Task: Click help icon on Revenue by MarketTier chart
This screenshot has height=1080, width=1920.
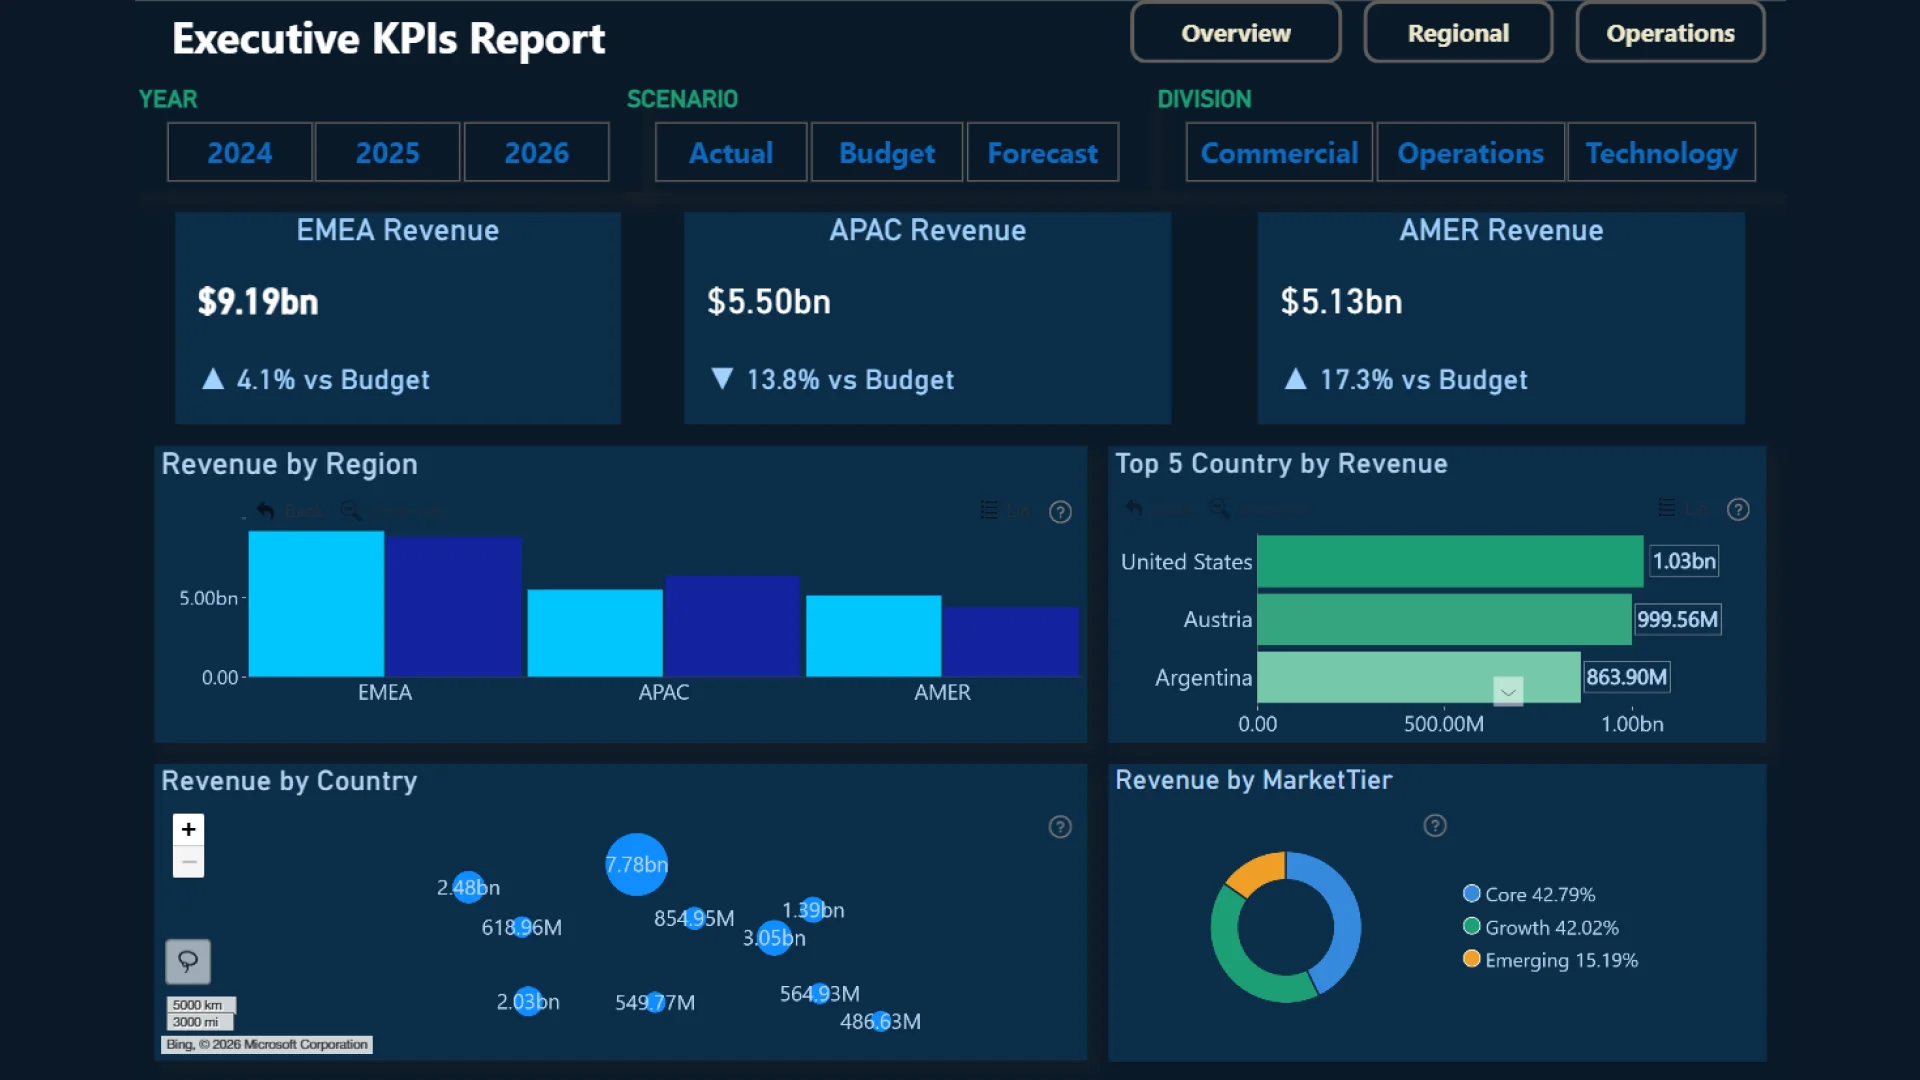Action: pyautogui.click(x=1435, y=826)
